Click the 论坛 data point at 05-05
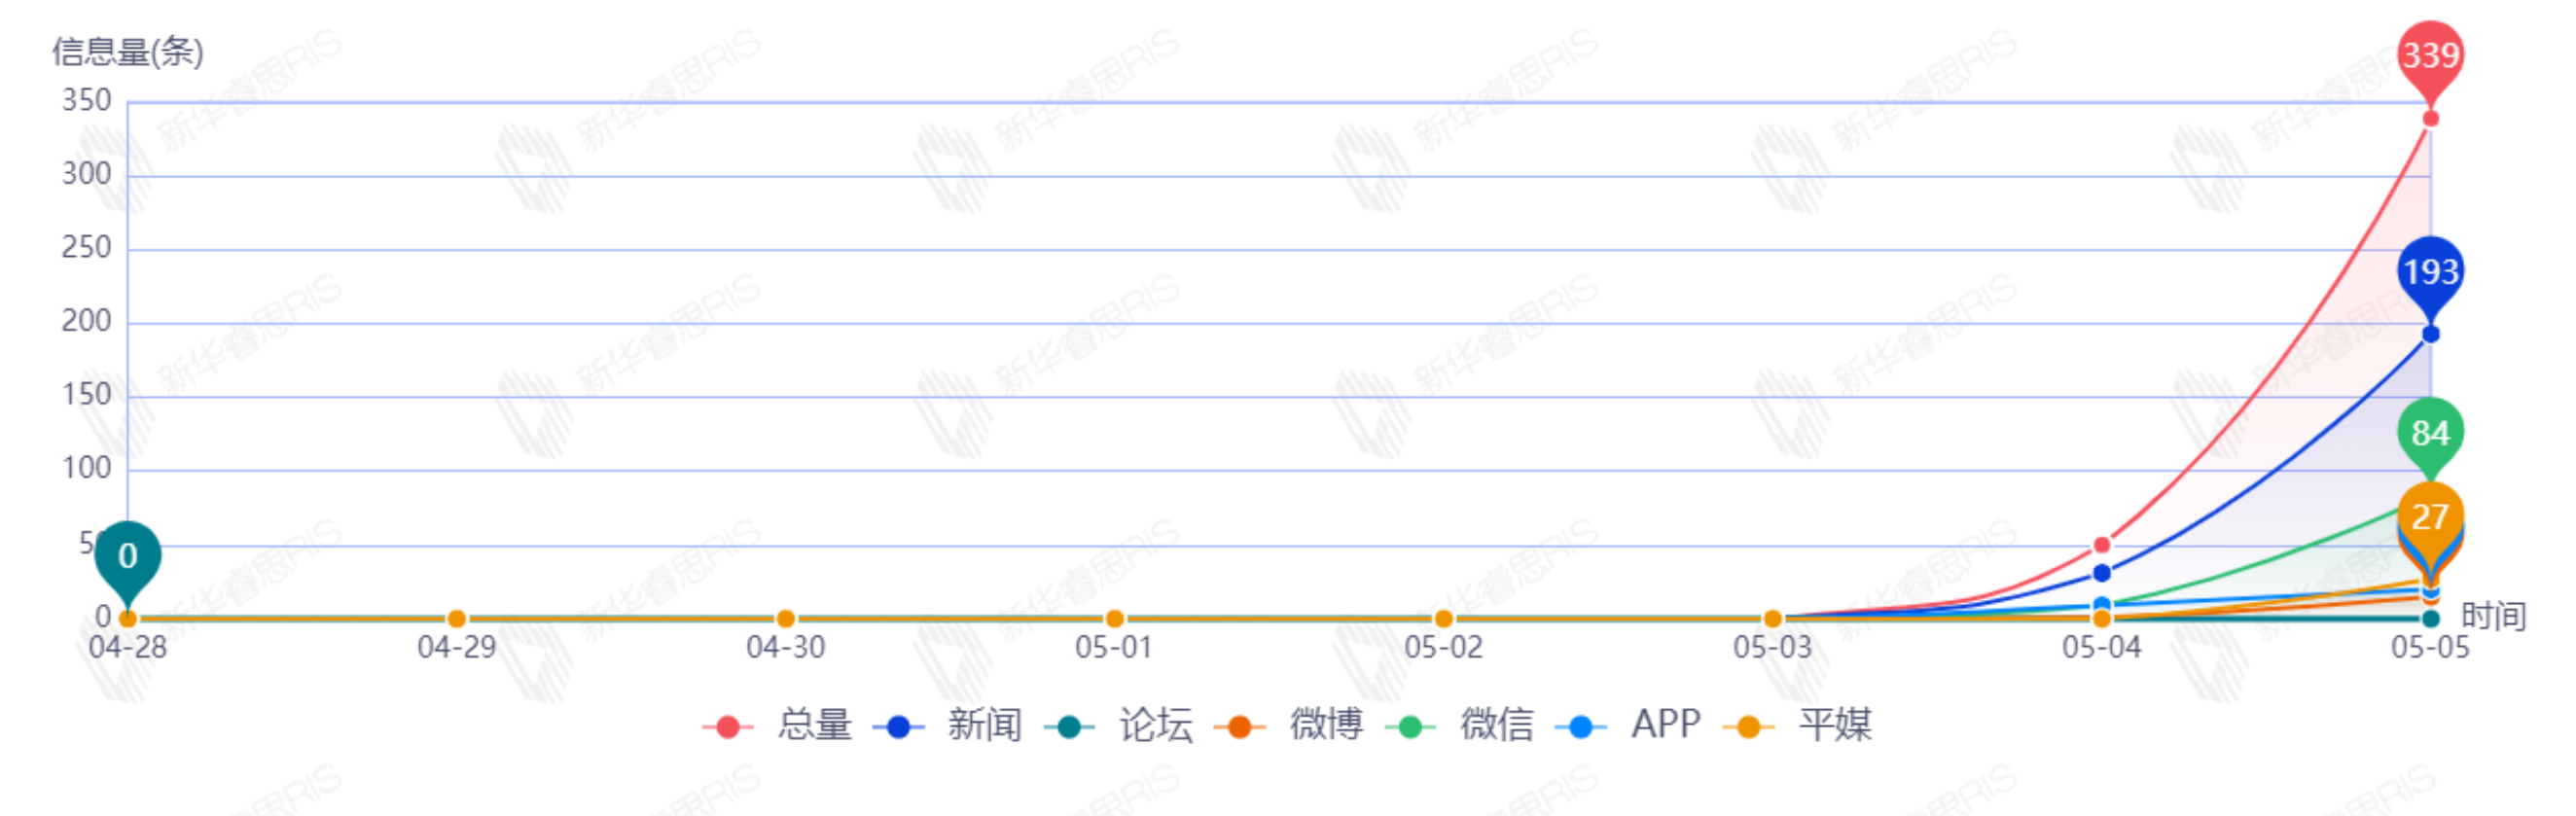Screen dimensions: 2576x816 [2430, 619]
